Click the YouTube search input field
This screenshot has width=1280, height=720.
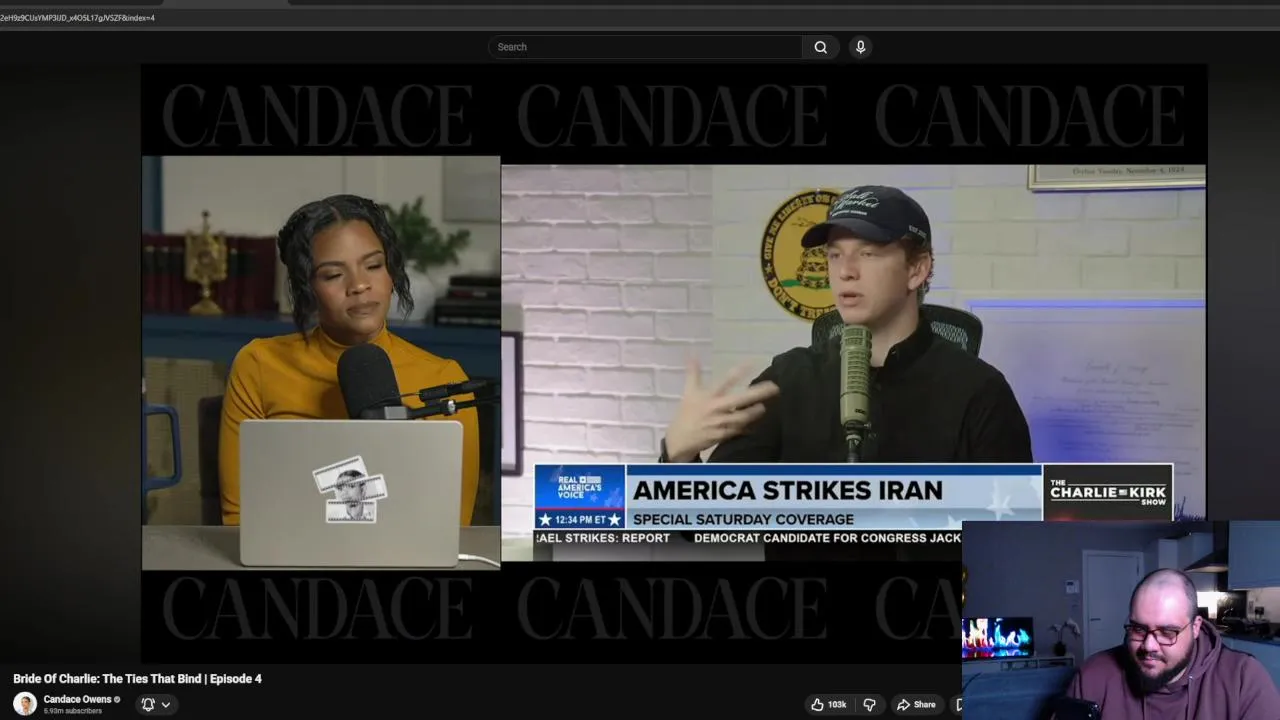[x=645, y=47]
